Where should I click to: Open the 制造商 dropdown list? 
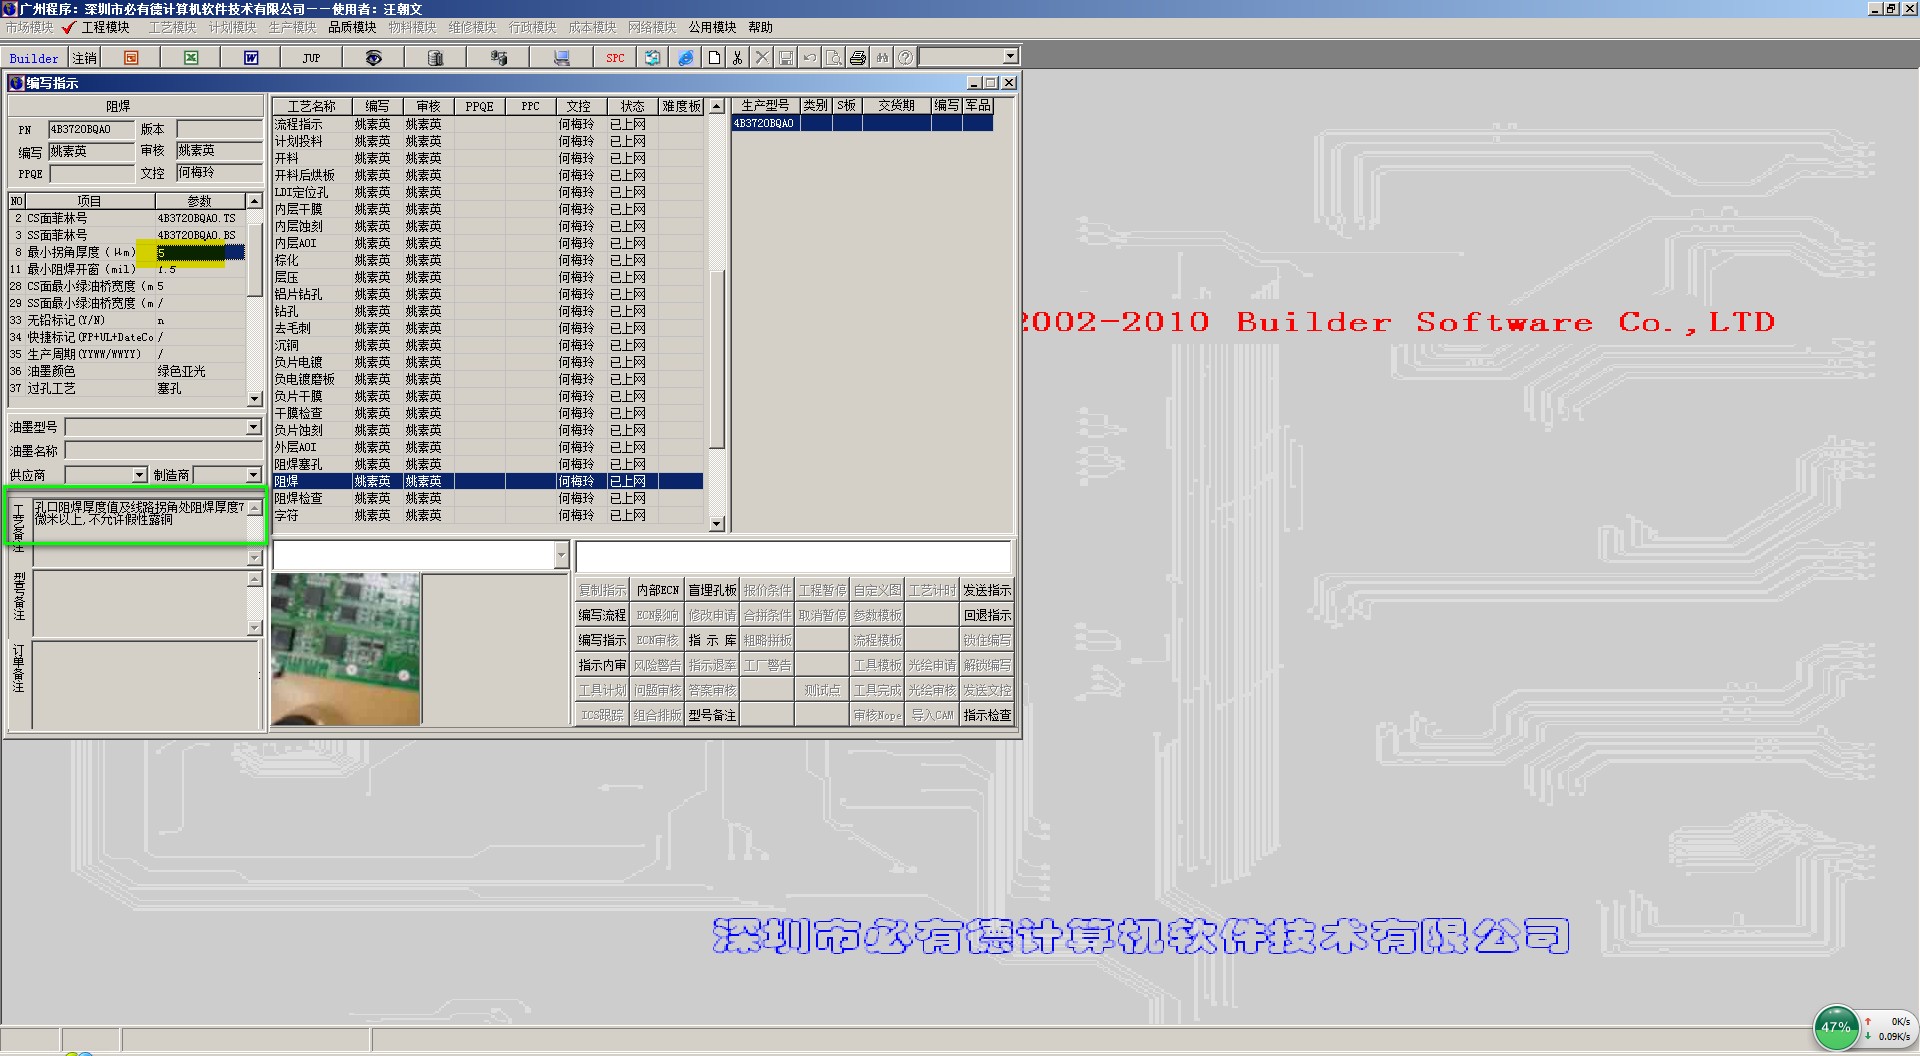(253, 475)
